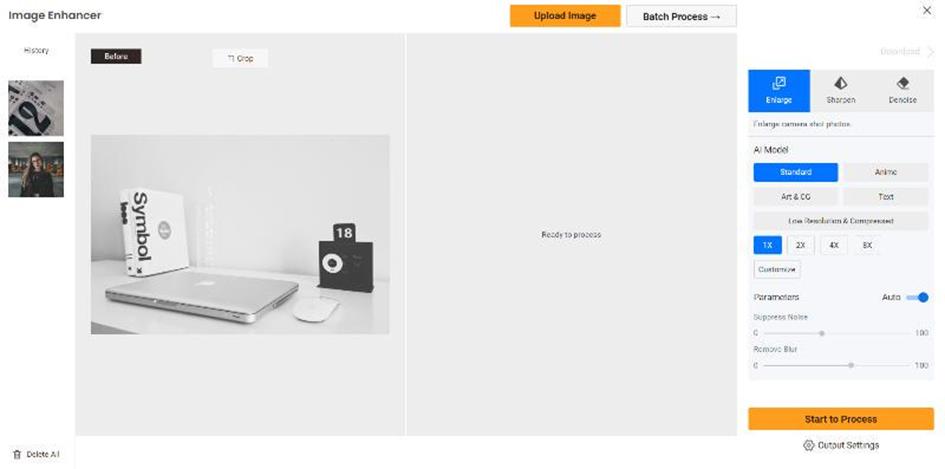Select the Text AI model

point(885,197)
